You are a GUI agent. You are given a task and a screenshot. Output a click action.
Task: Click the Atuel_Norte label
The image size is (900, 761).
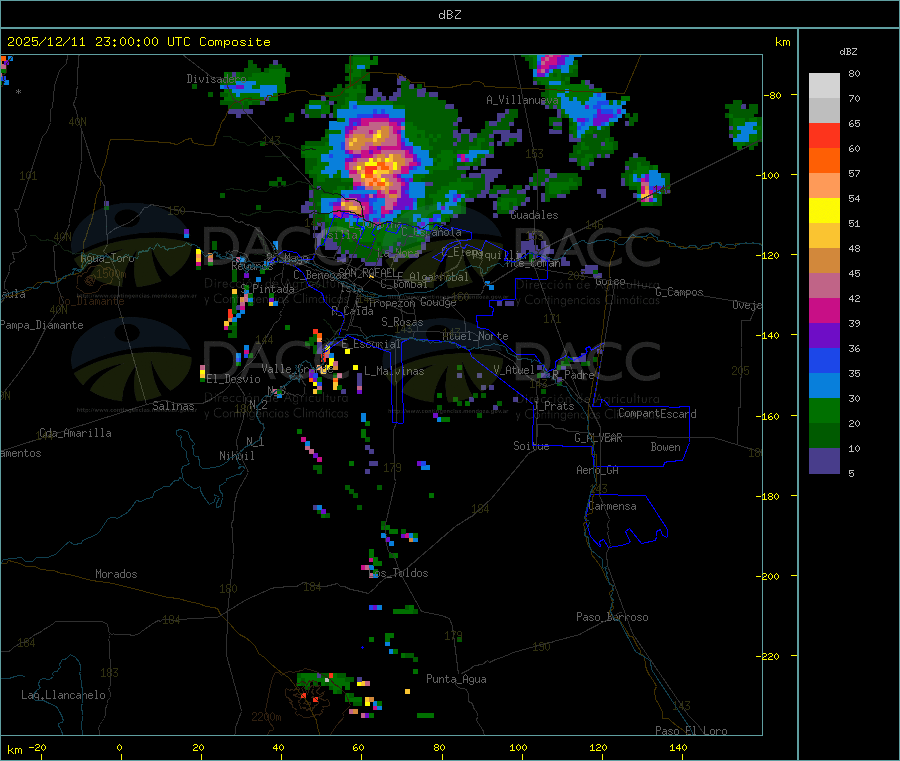(475, 336)
